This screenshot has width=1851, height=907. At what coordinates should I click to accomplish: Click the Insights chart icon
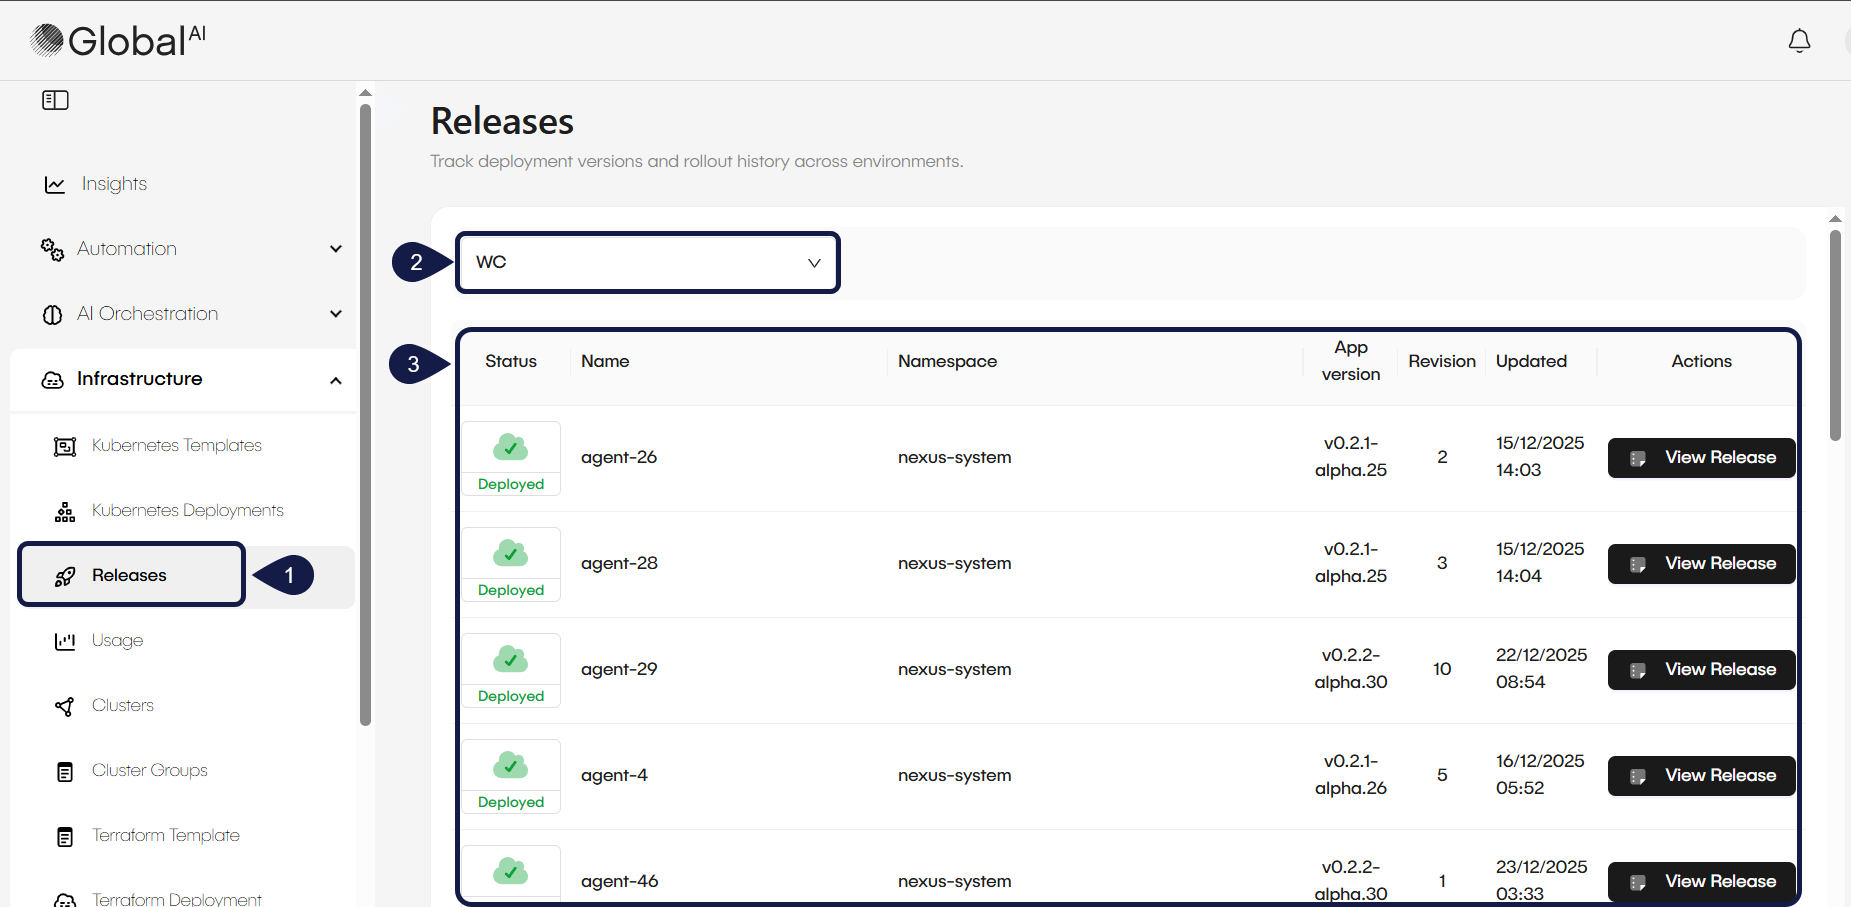(x=55, y=185)
